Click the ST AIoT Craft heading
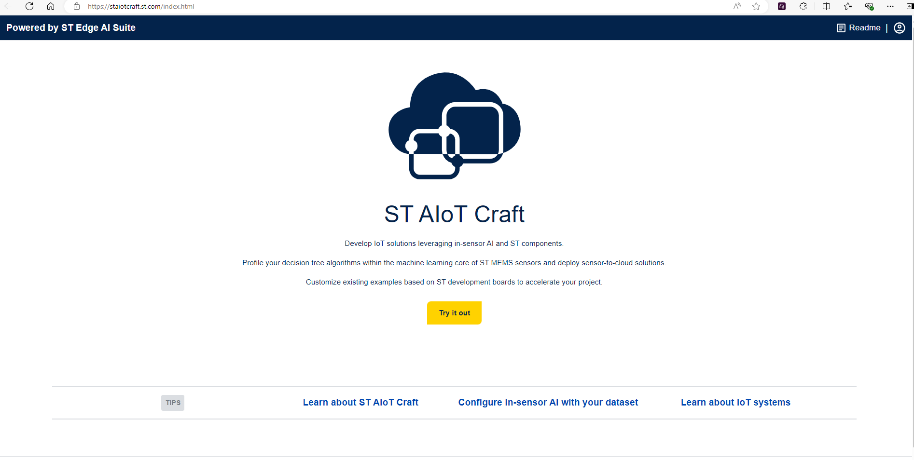Image resolution: width=914 pixels, height=460 pixels. tap(454, 214)
